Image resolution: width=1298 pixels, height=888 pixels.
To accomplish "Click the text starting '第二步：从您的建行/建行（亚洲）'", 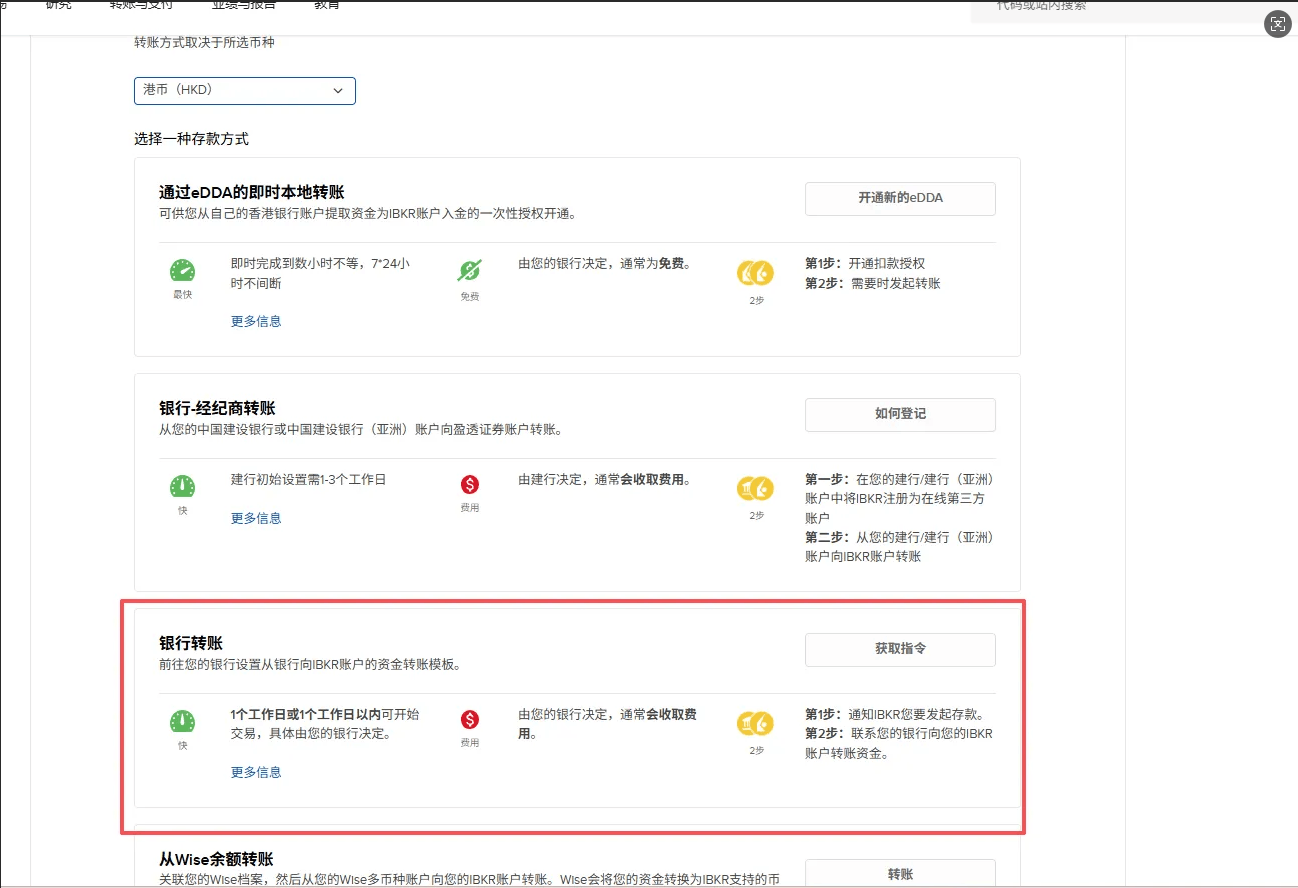I will tap(900, 547).
